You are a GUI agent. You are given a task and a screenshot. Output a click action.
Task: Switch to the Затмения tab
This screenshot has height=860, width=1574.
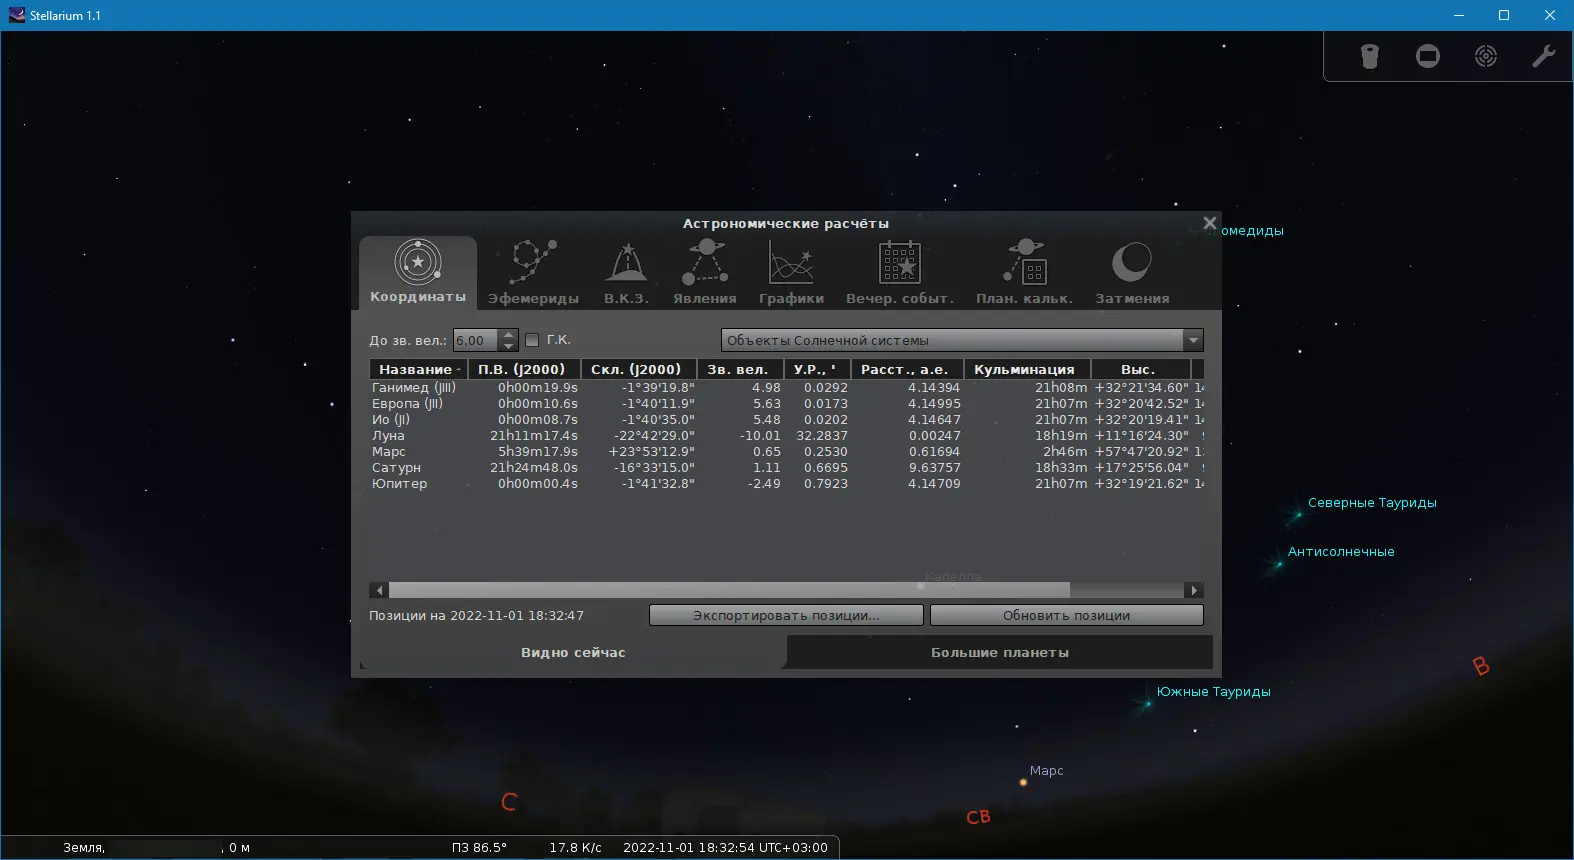[1132, 272]
